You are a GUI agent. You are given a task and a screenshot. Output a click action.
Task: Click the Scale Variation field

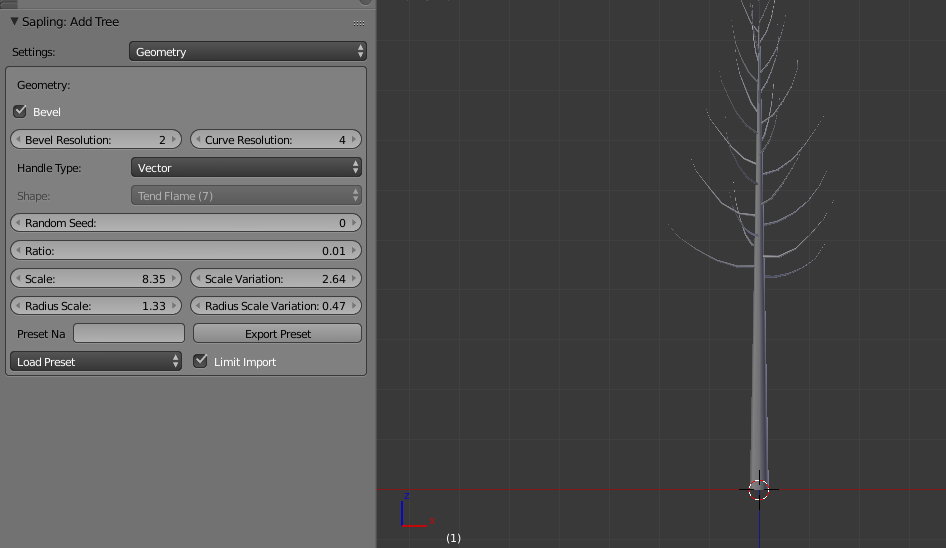(x=276, y=279)
